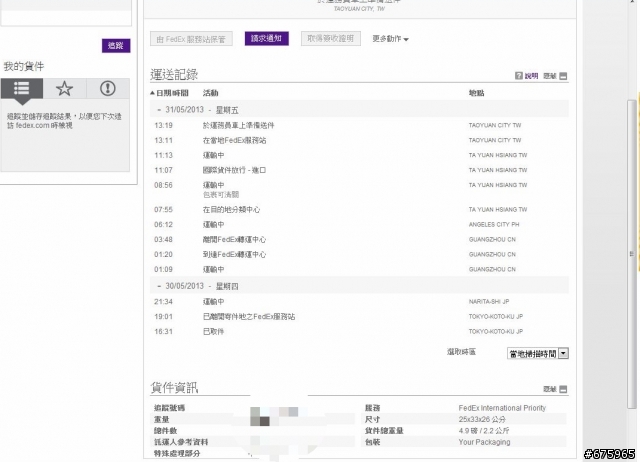Screen dimensions: 640x462
Task: Collapse the 31/05/2013 星期五 date group
Action: coord(159,110)
